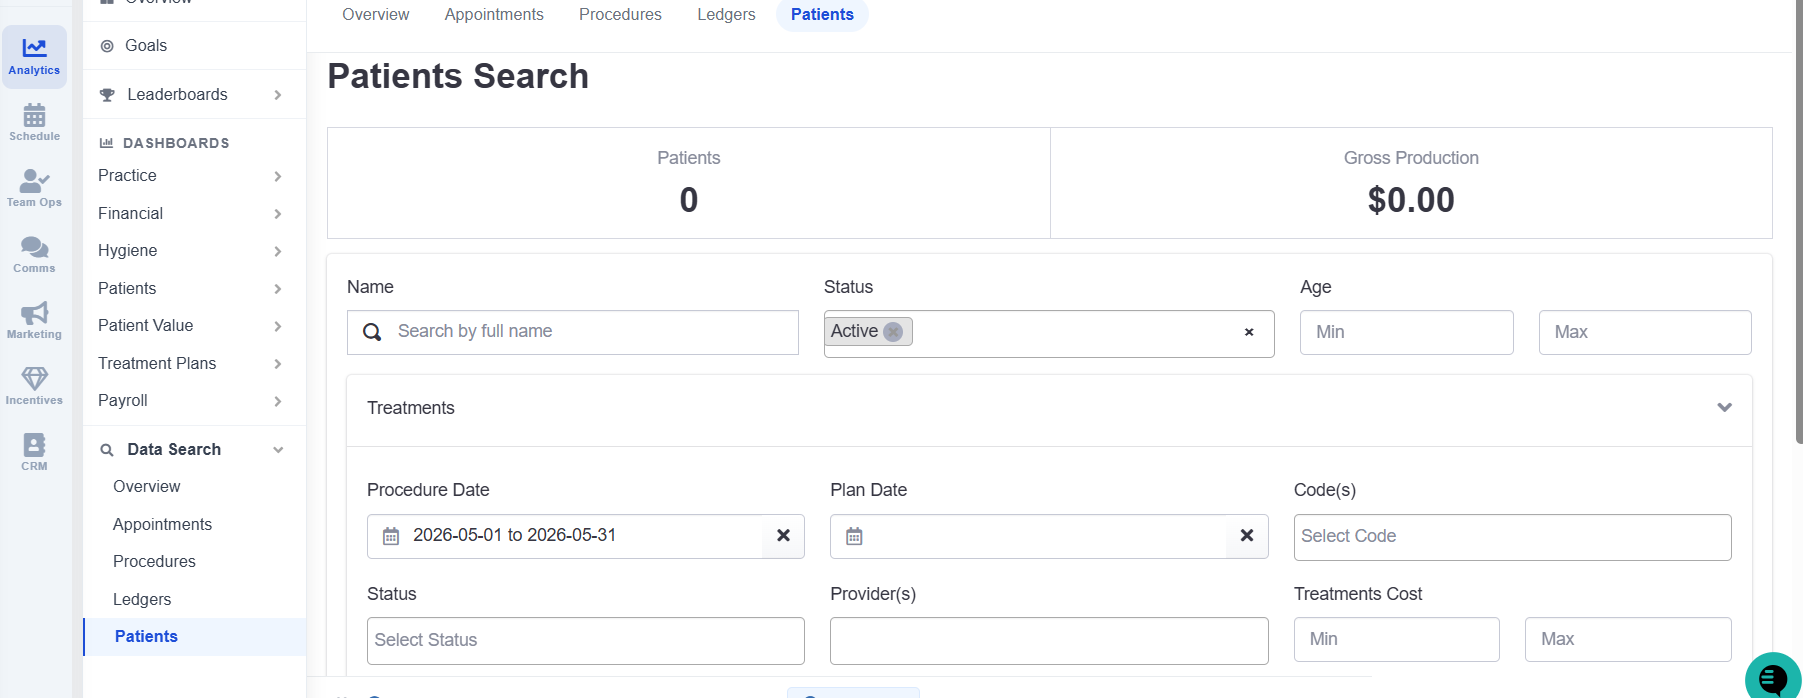
Task: Open the Incentives diamond icon
Action: click(34, 379)
